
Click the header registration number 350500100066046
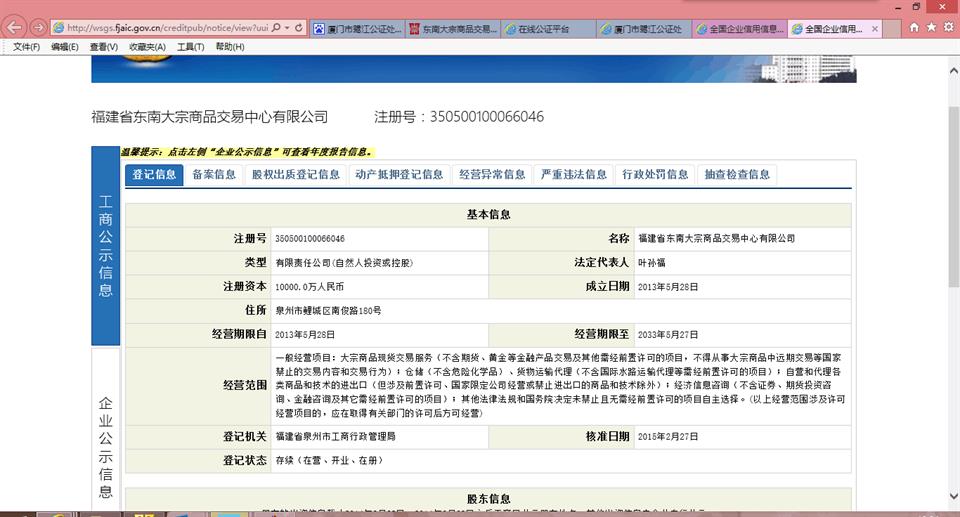click(x=487, y=117)
